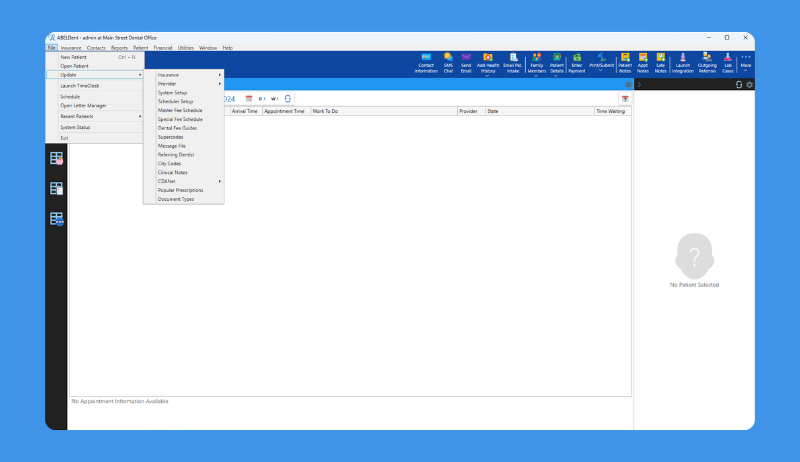The height and width of the screenshot is (462, 800).
Task: Expand Print/Submit dropdown arrow
Action: pos(601,70)
